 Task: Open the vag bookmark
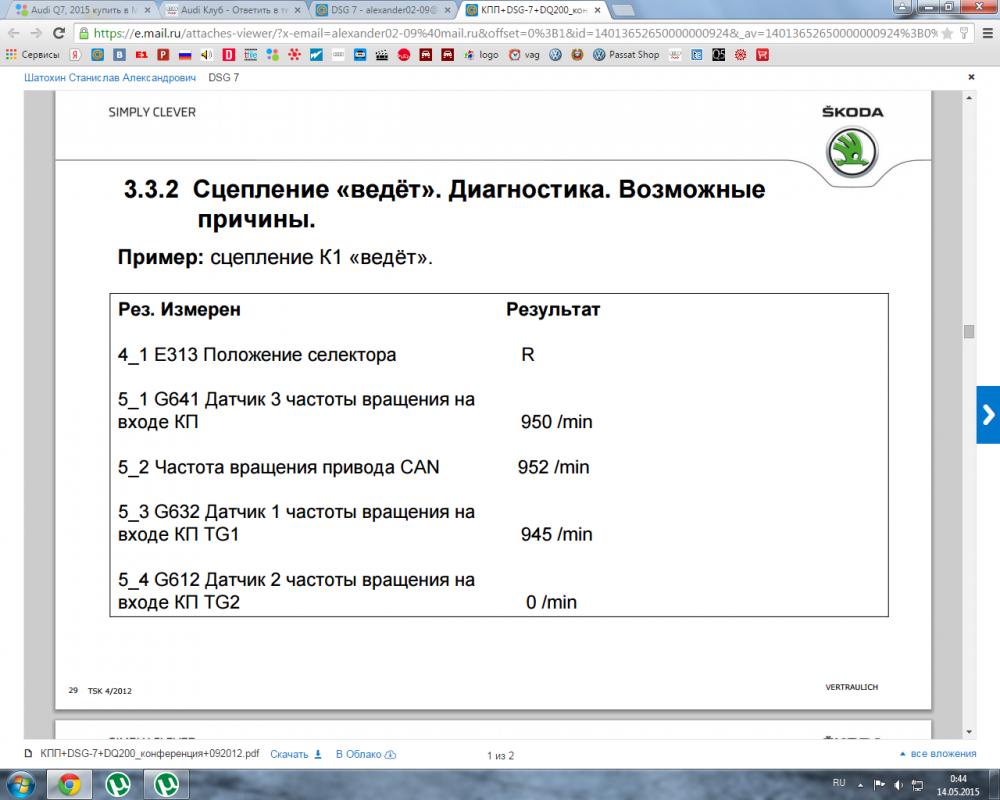pyautogui.click(x=525, y=55)
